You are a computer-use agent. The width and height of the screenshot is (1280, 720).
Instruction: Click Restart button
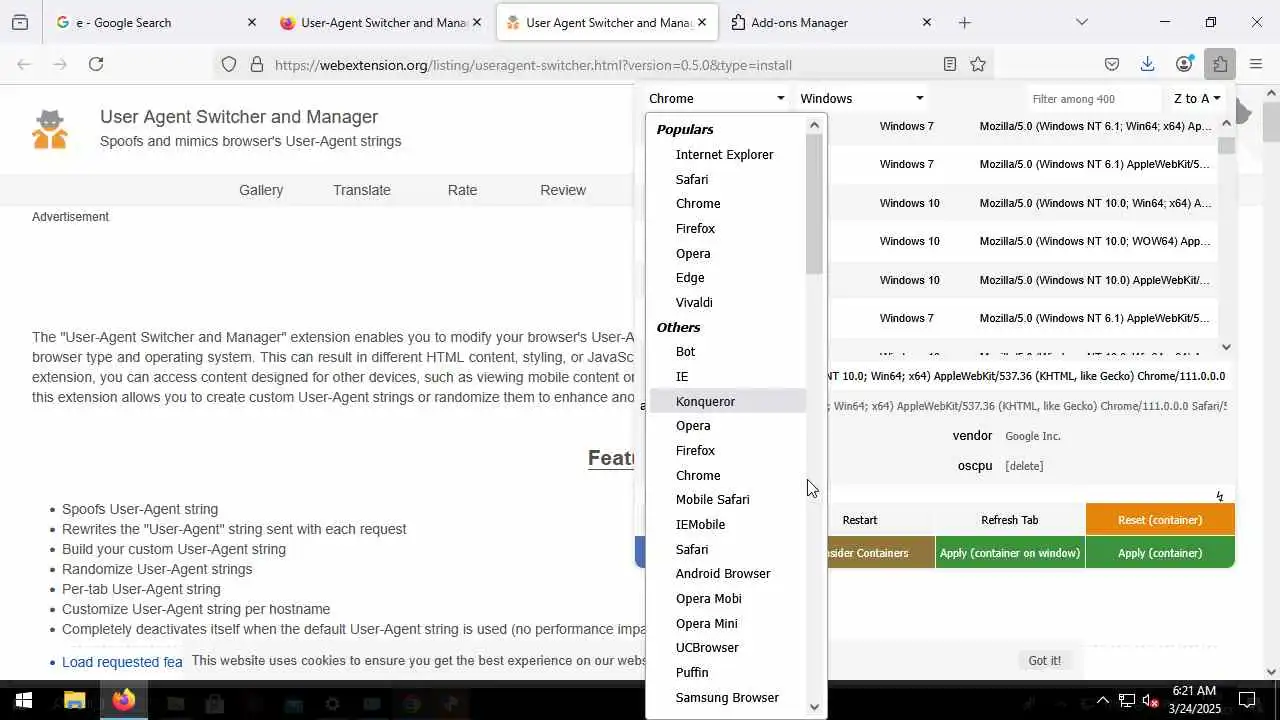point(860,520)
